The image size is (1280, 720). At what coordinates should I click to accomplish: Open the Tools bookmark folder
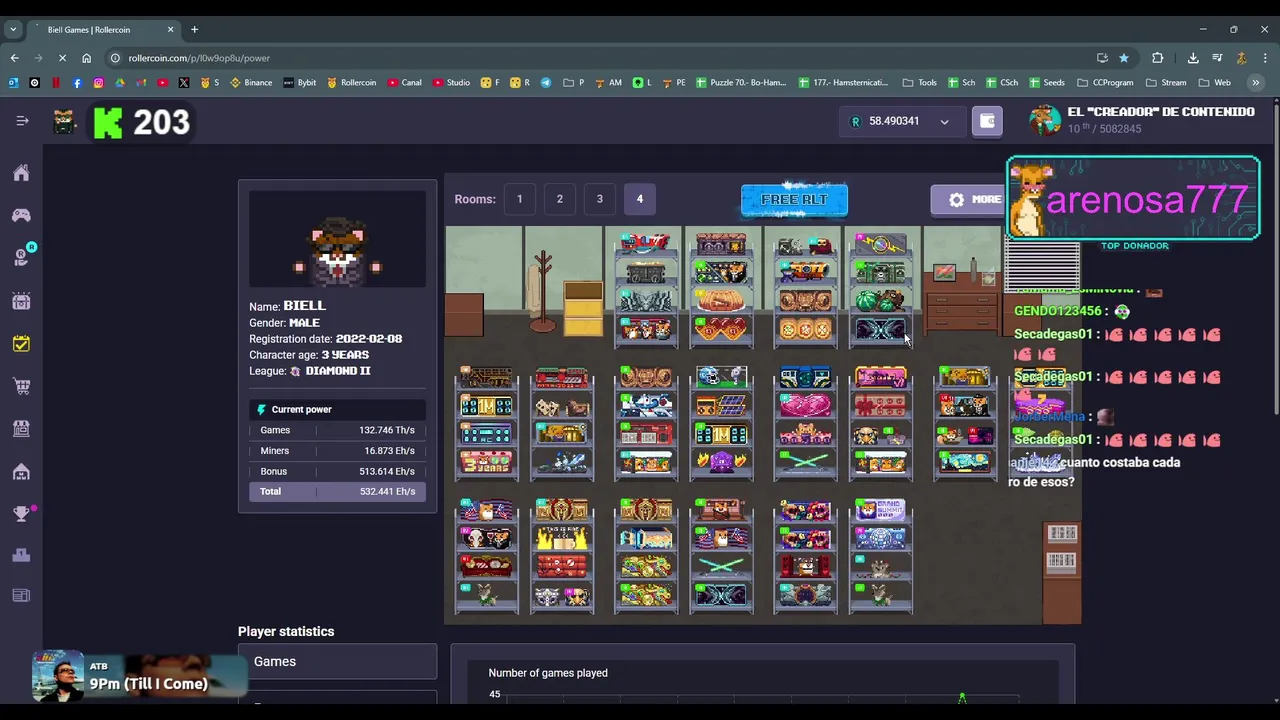919,83
